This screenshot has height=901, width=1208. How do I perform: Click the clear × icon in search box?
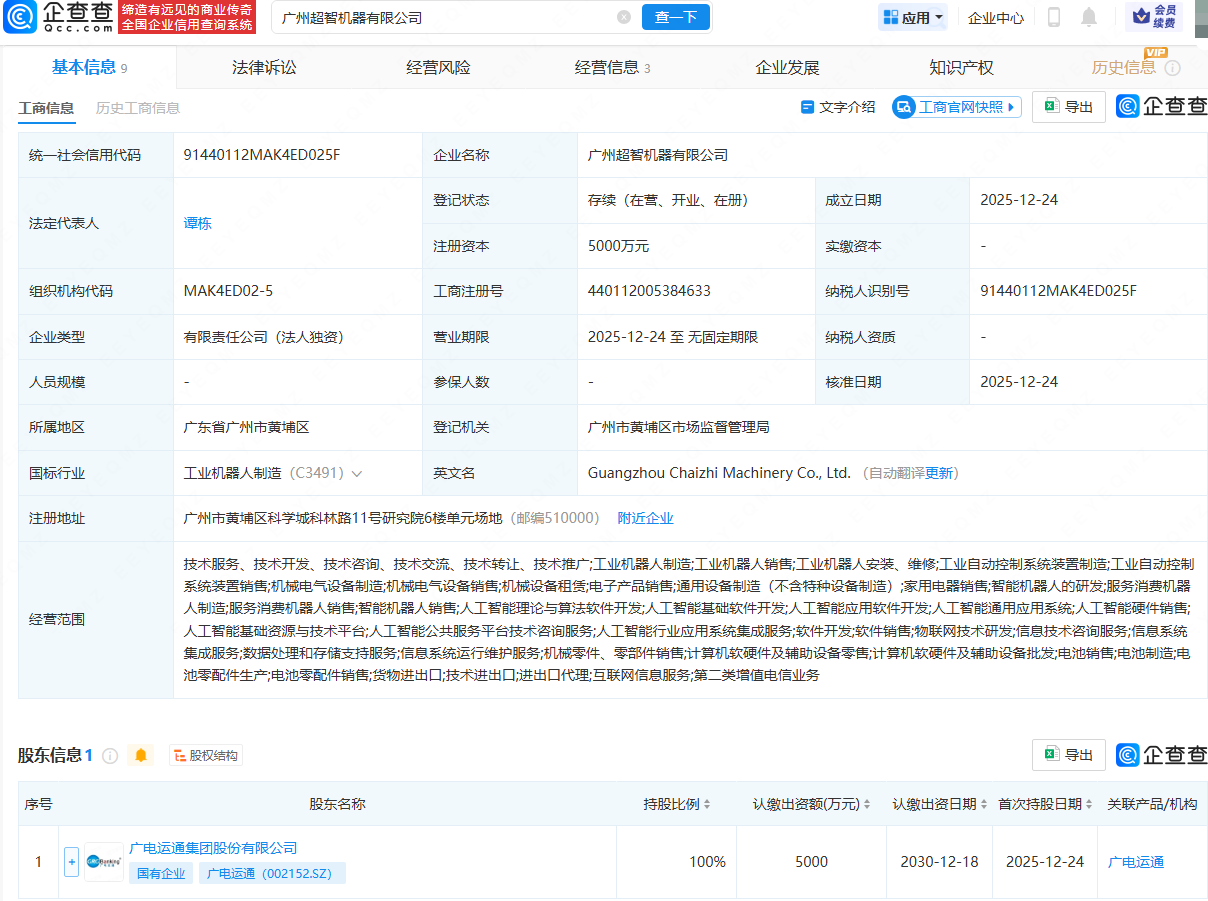pyautogui.click(x=625, y=17)
